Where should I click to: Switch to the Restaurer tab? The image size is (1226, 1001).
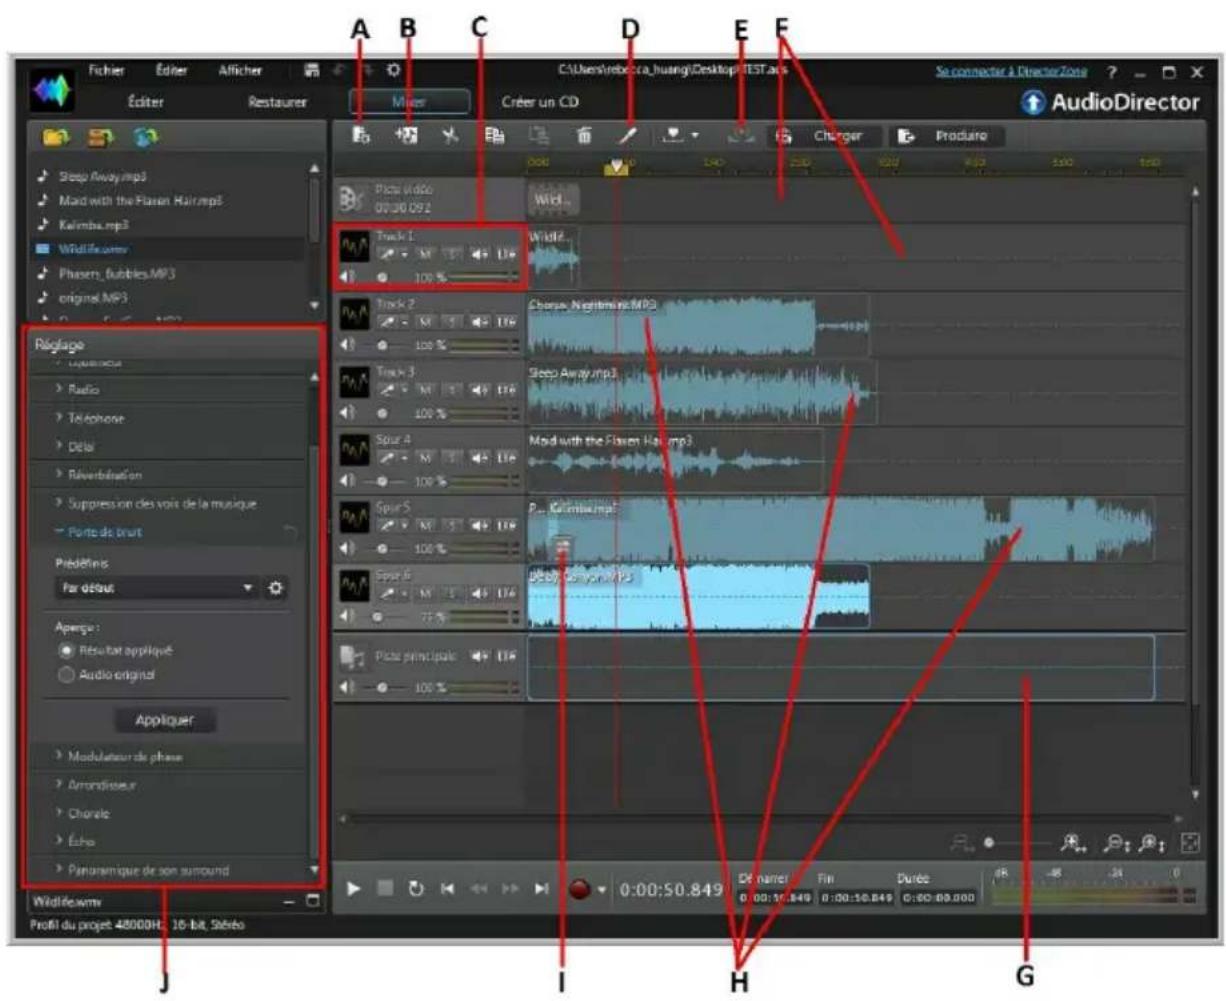277,102
